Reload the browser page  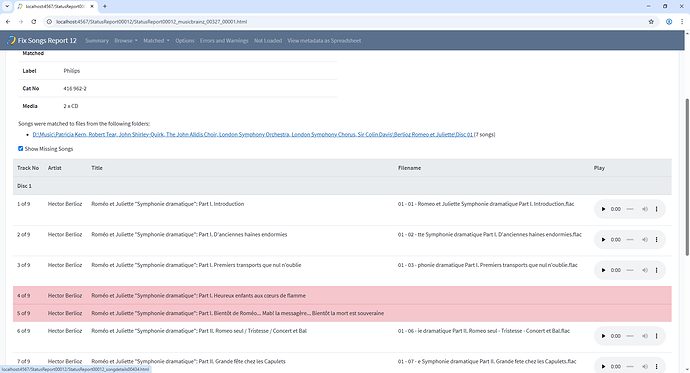tap(33, 22)
